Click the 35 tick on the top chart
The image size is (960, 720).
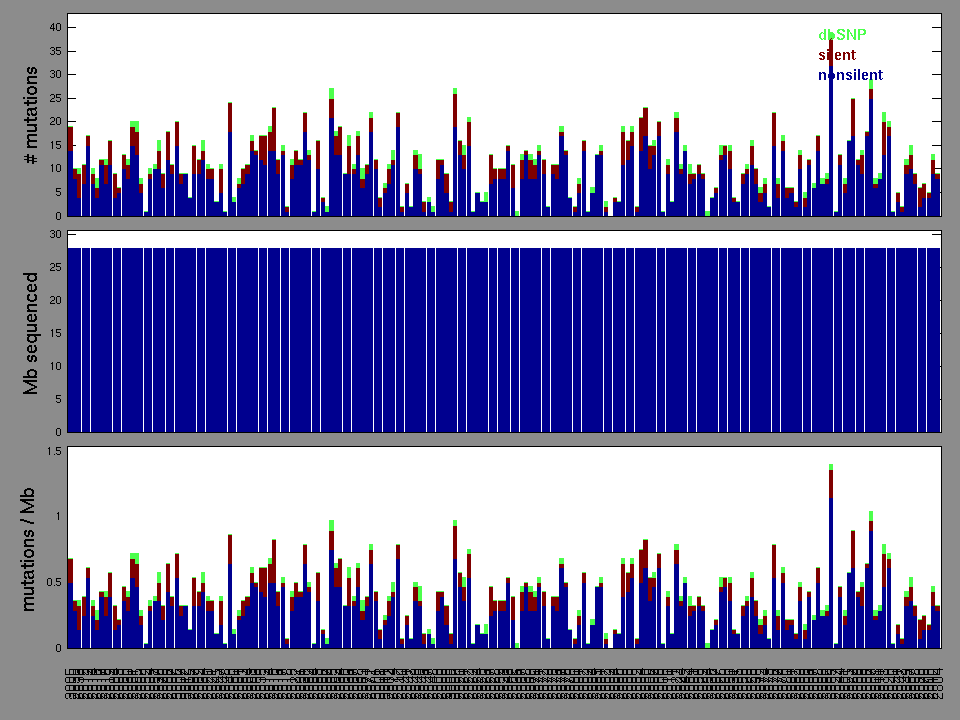[x=56, y=51]
